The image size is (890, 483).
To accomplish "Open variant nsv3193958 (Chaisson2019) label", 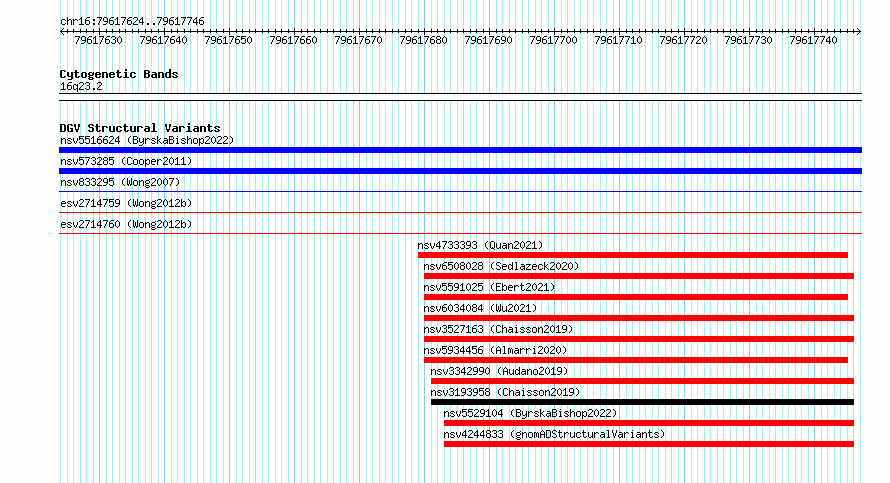I will point(505,392).
